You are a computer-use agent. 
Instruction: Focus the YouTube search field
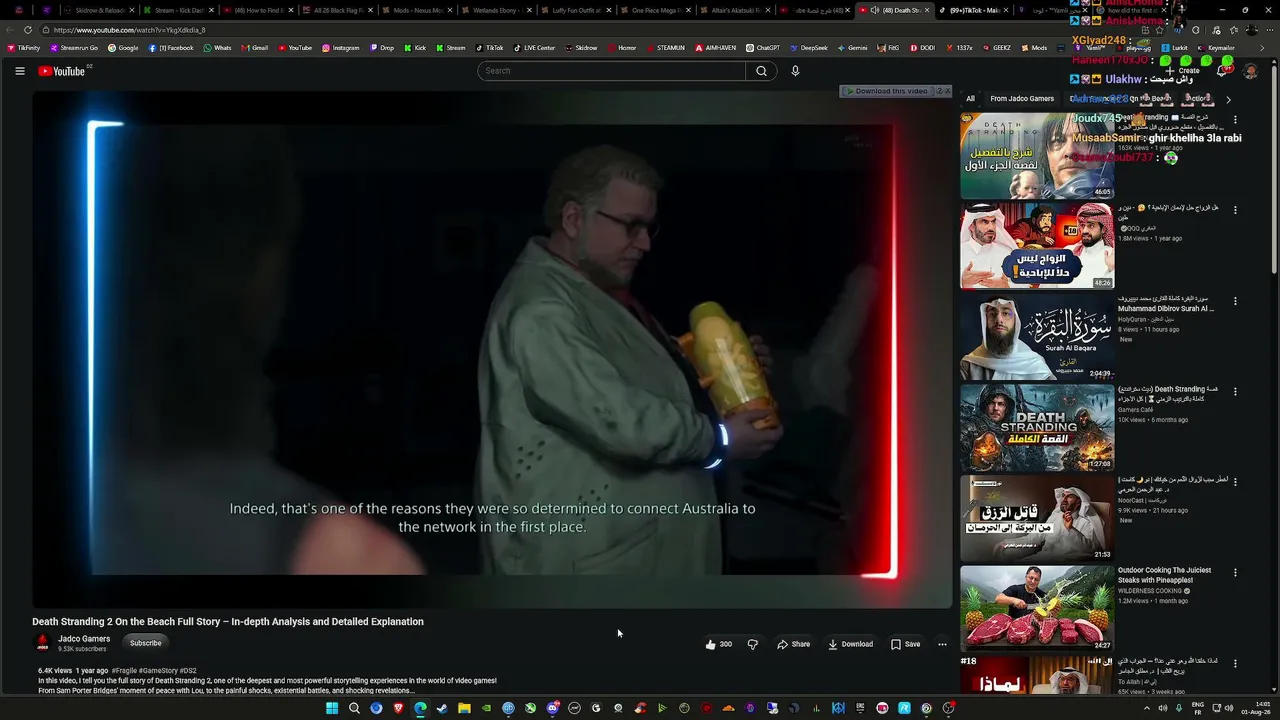[611, 71]
